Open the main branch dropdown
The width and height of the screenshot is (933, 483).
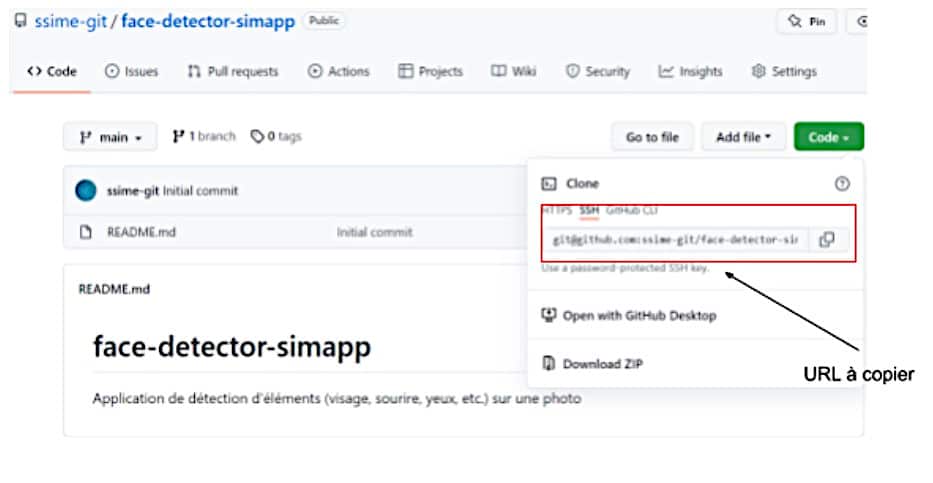tap(110, 137)
